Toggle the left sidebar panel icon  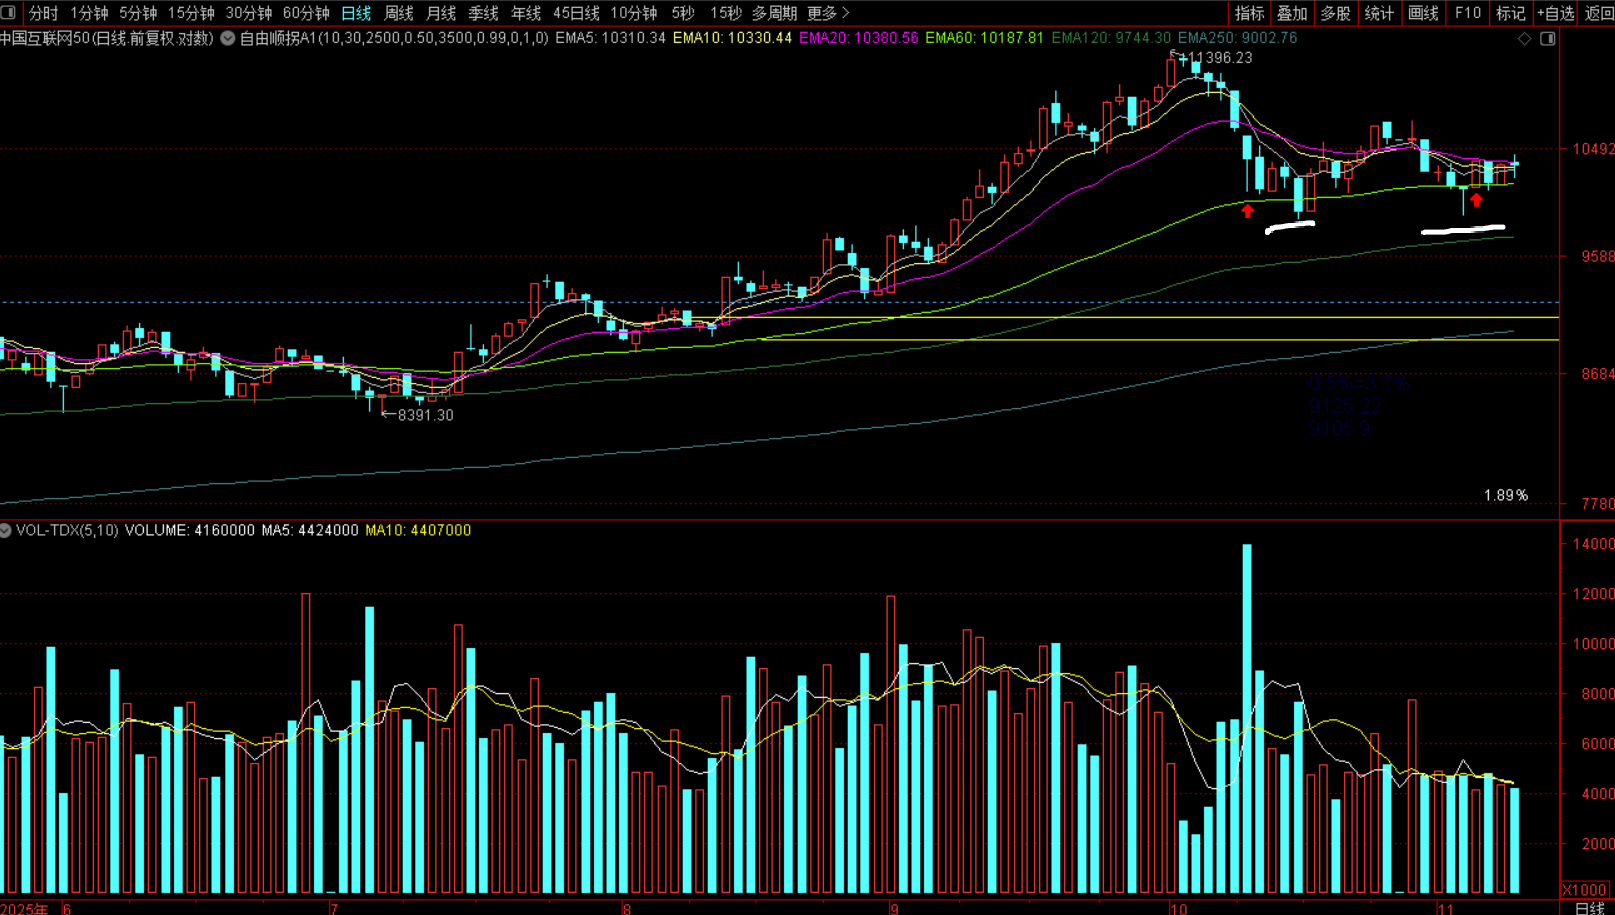tap(8, 13)
